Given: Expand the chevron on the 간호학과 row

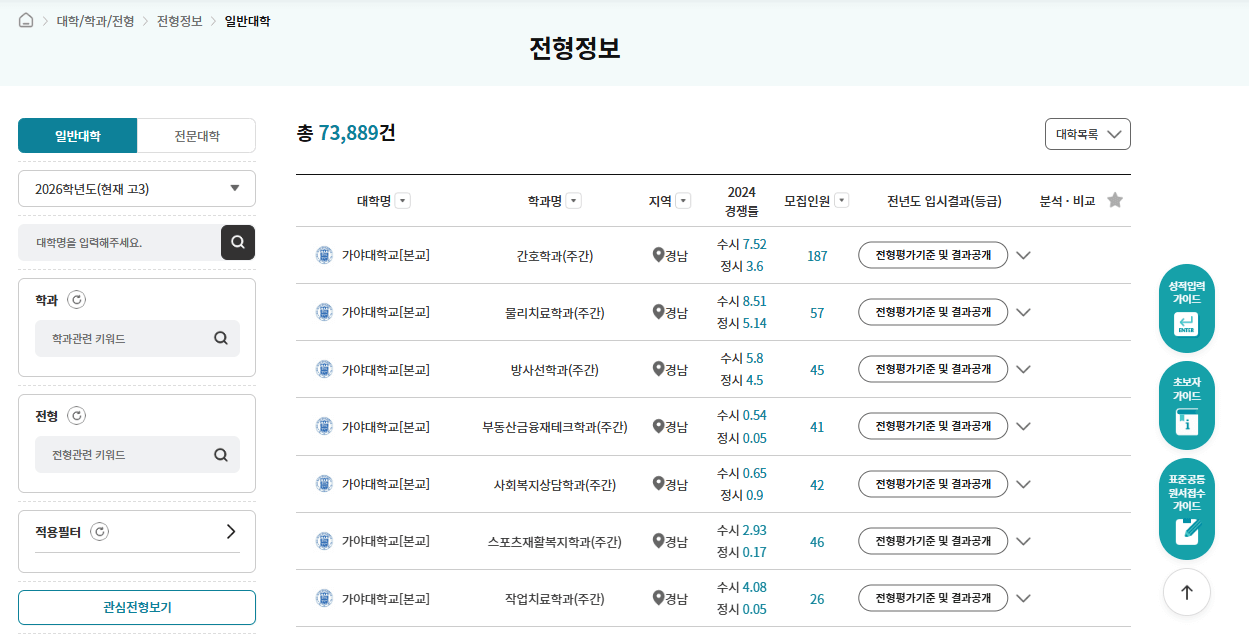Looking at the screenshot, I should click(x=1023, y=255).
